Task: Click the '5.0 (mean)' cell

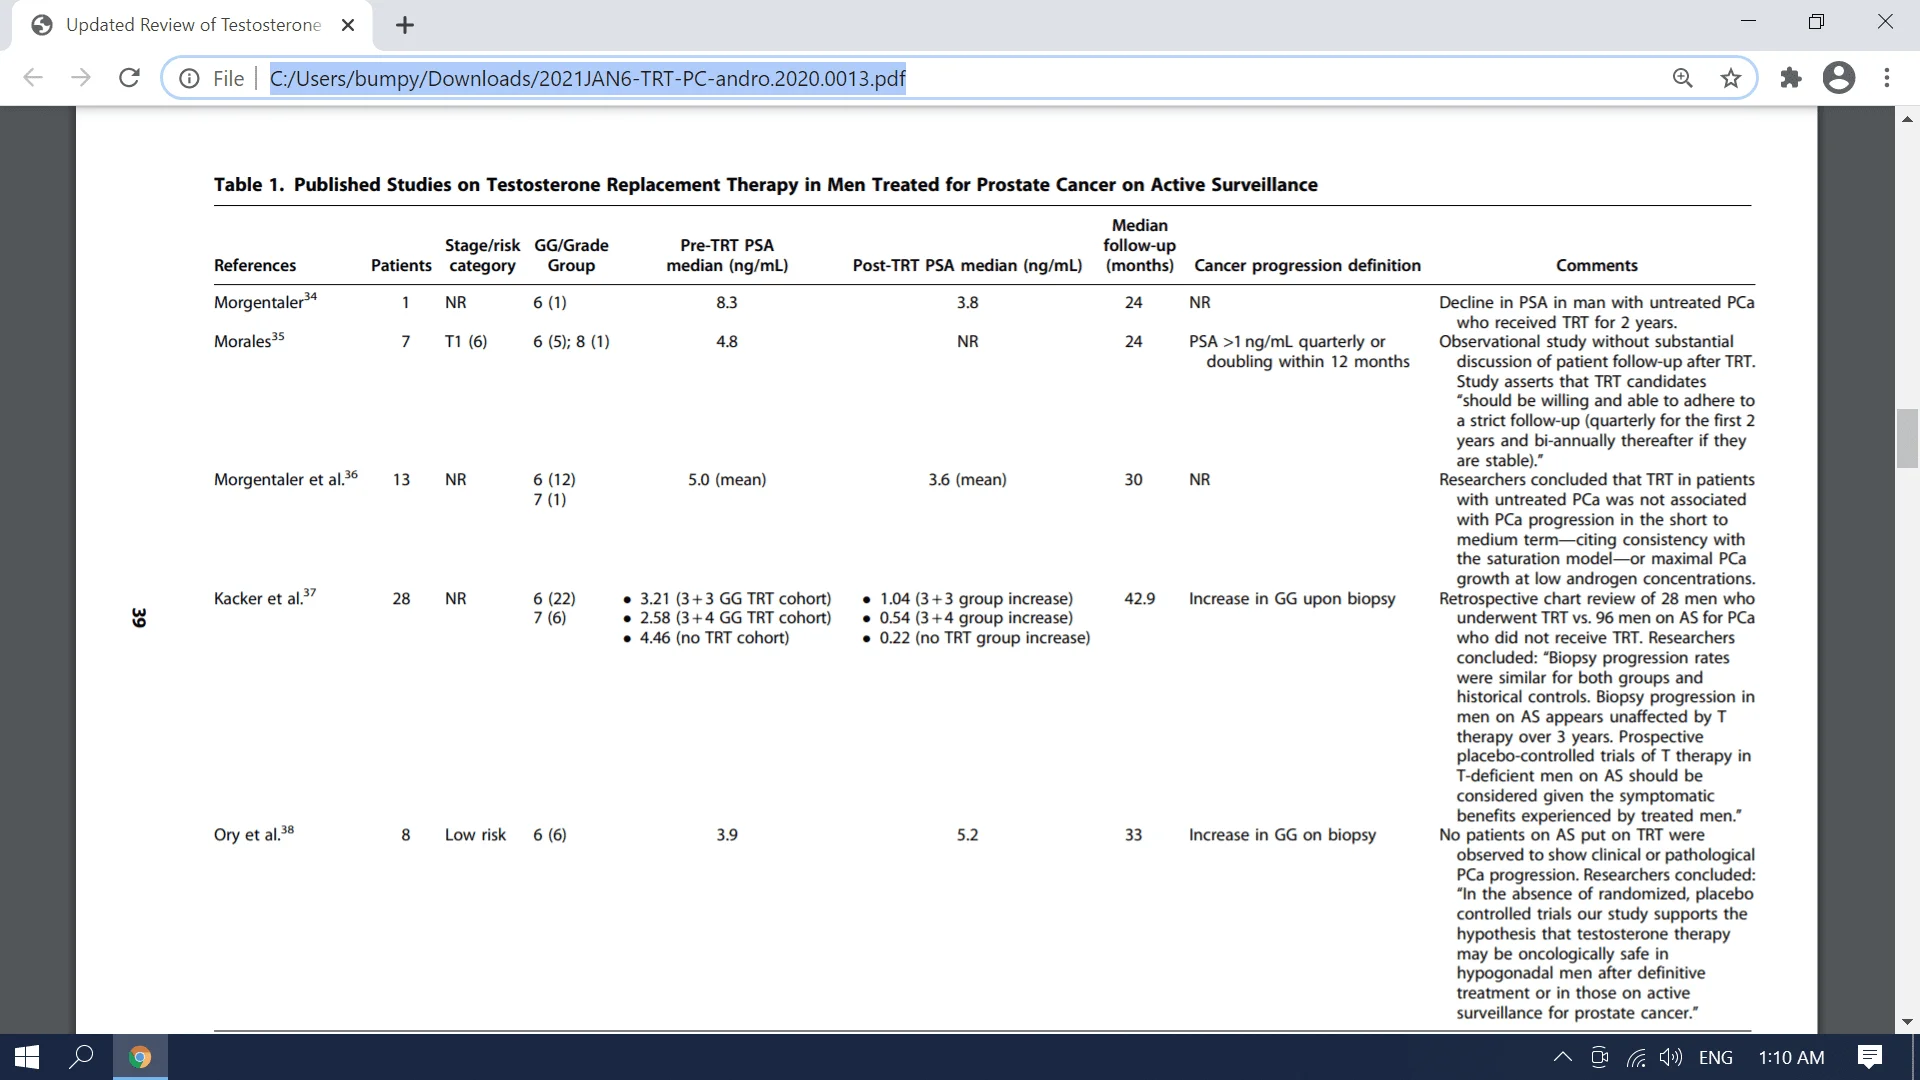Action: point(727,479)
